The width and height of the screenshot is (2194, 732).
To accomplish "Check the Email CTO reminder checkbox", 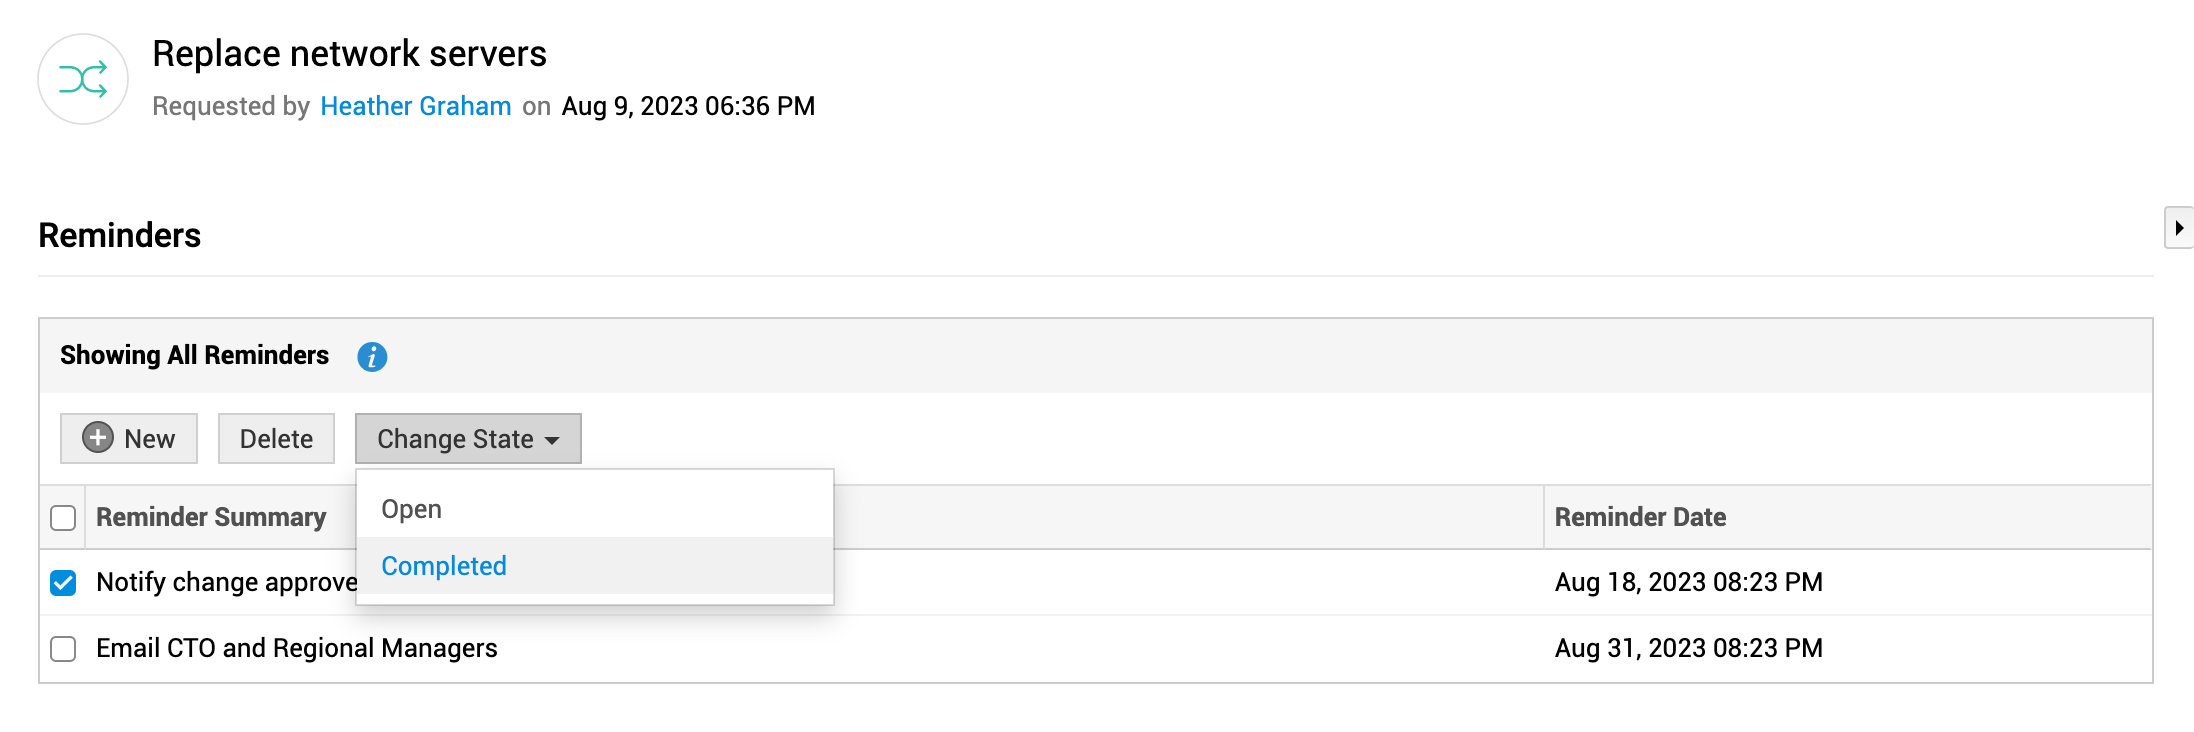I will click(63, 649).
